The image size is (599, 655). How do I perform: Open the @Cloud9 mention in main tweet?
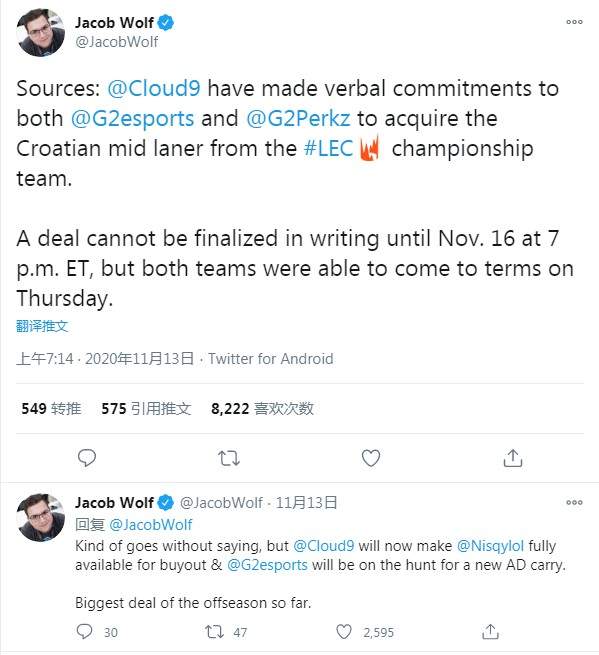click(154, 89)
